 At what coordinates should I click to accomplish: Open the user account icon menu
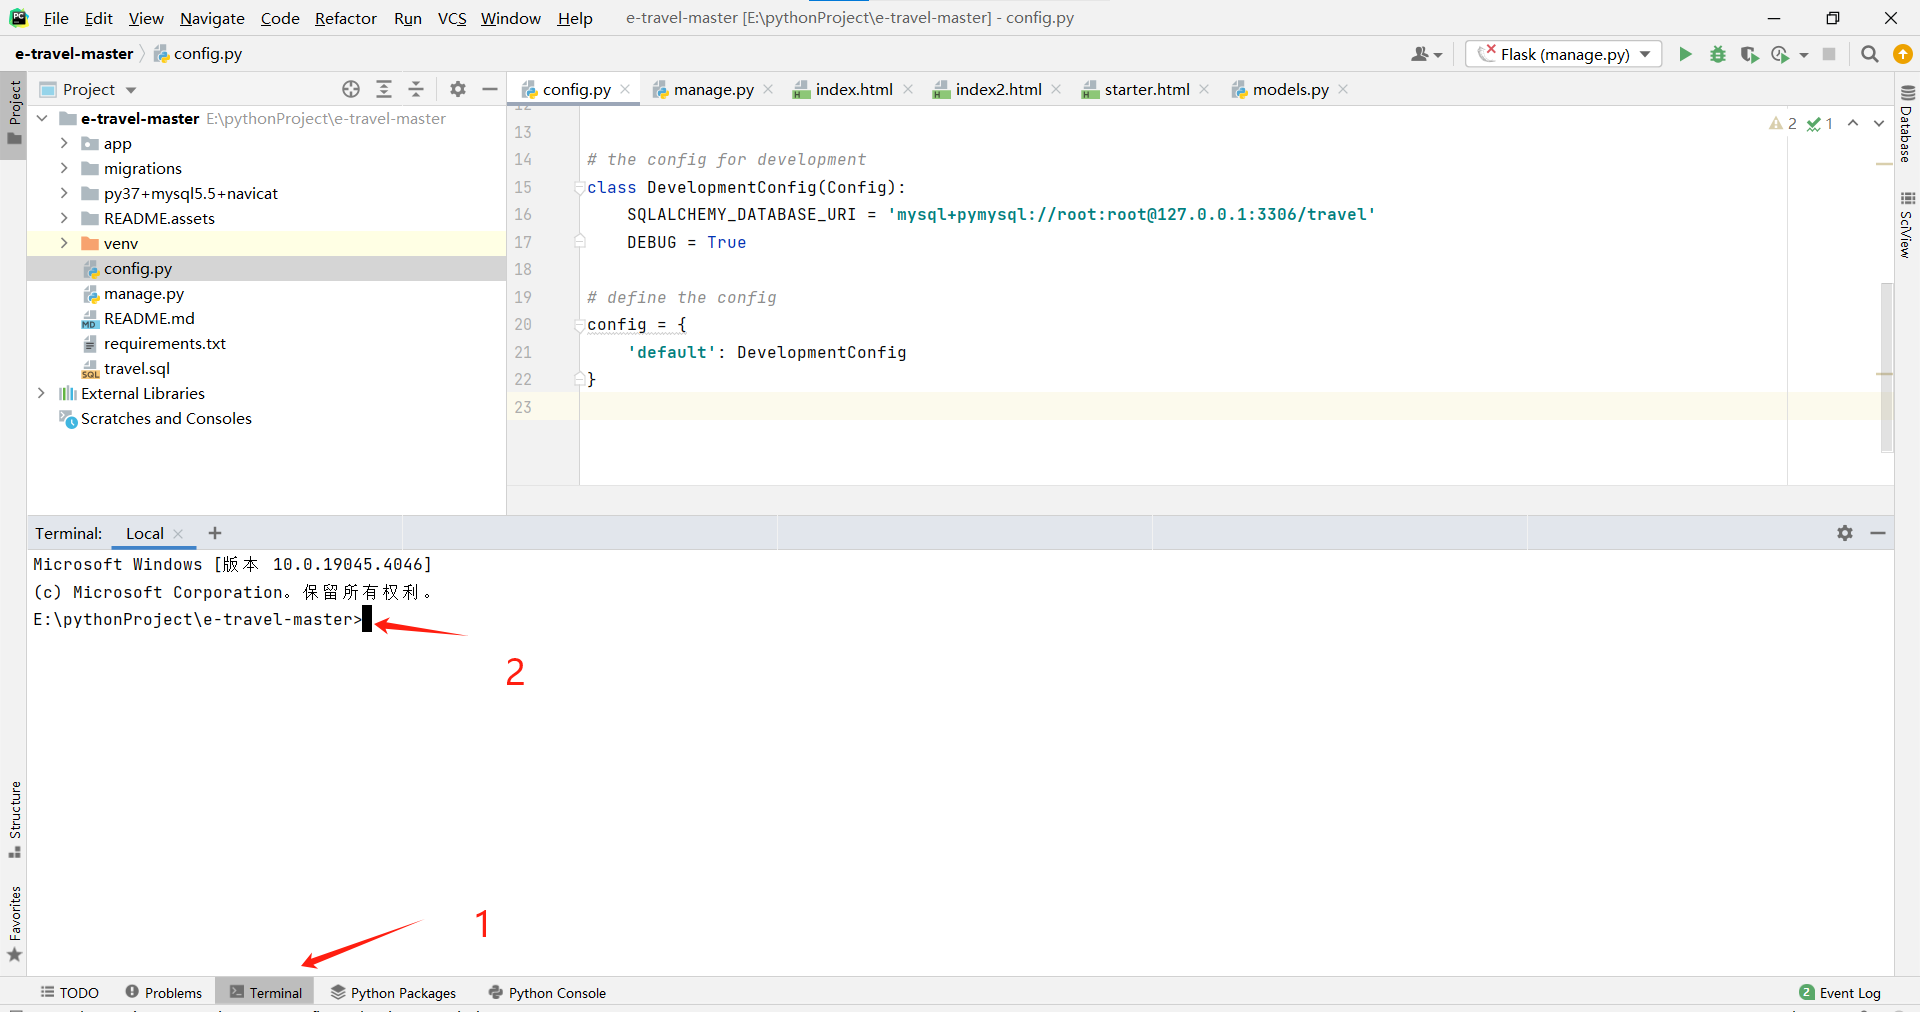click(x=1426, y=54)
